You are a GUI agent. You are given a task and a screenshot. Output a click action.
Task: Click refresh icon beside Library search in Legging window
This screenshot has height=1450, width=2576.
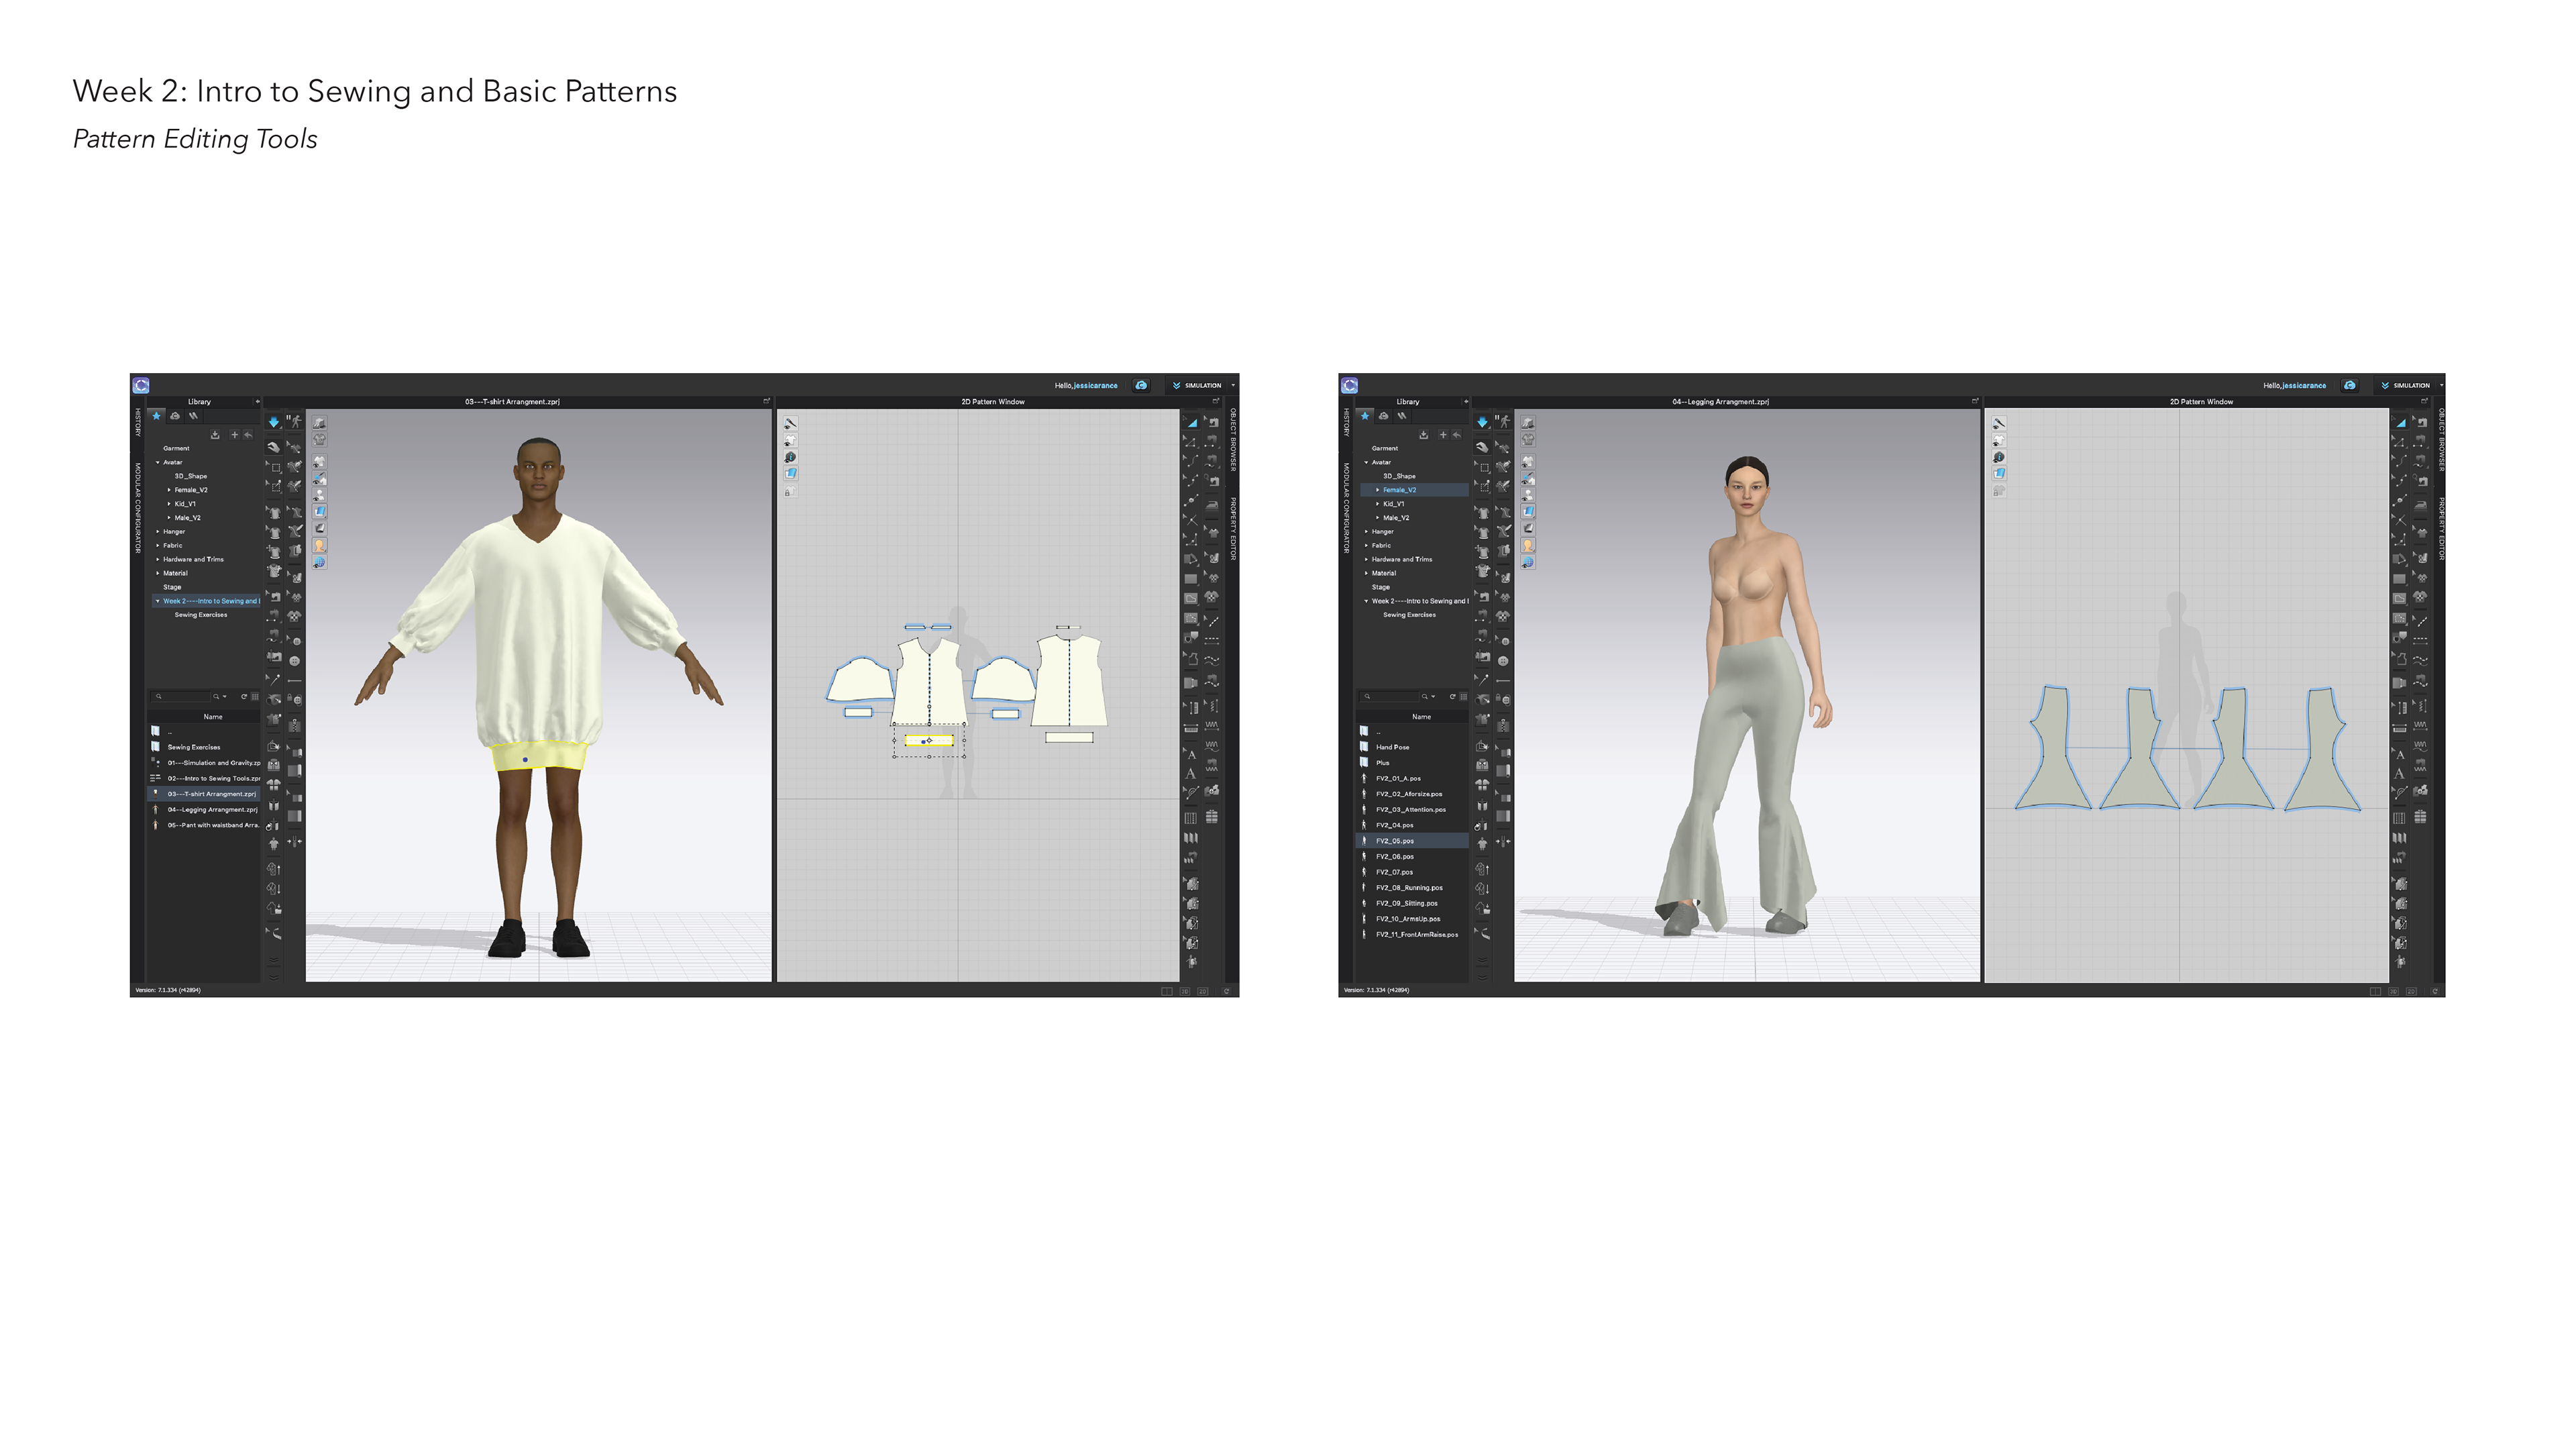[x=1452, y=697]
